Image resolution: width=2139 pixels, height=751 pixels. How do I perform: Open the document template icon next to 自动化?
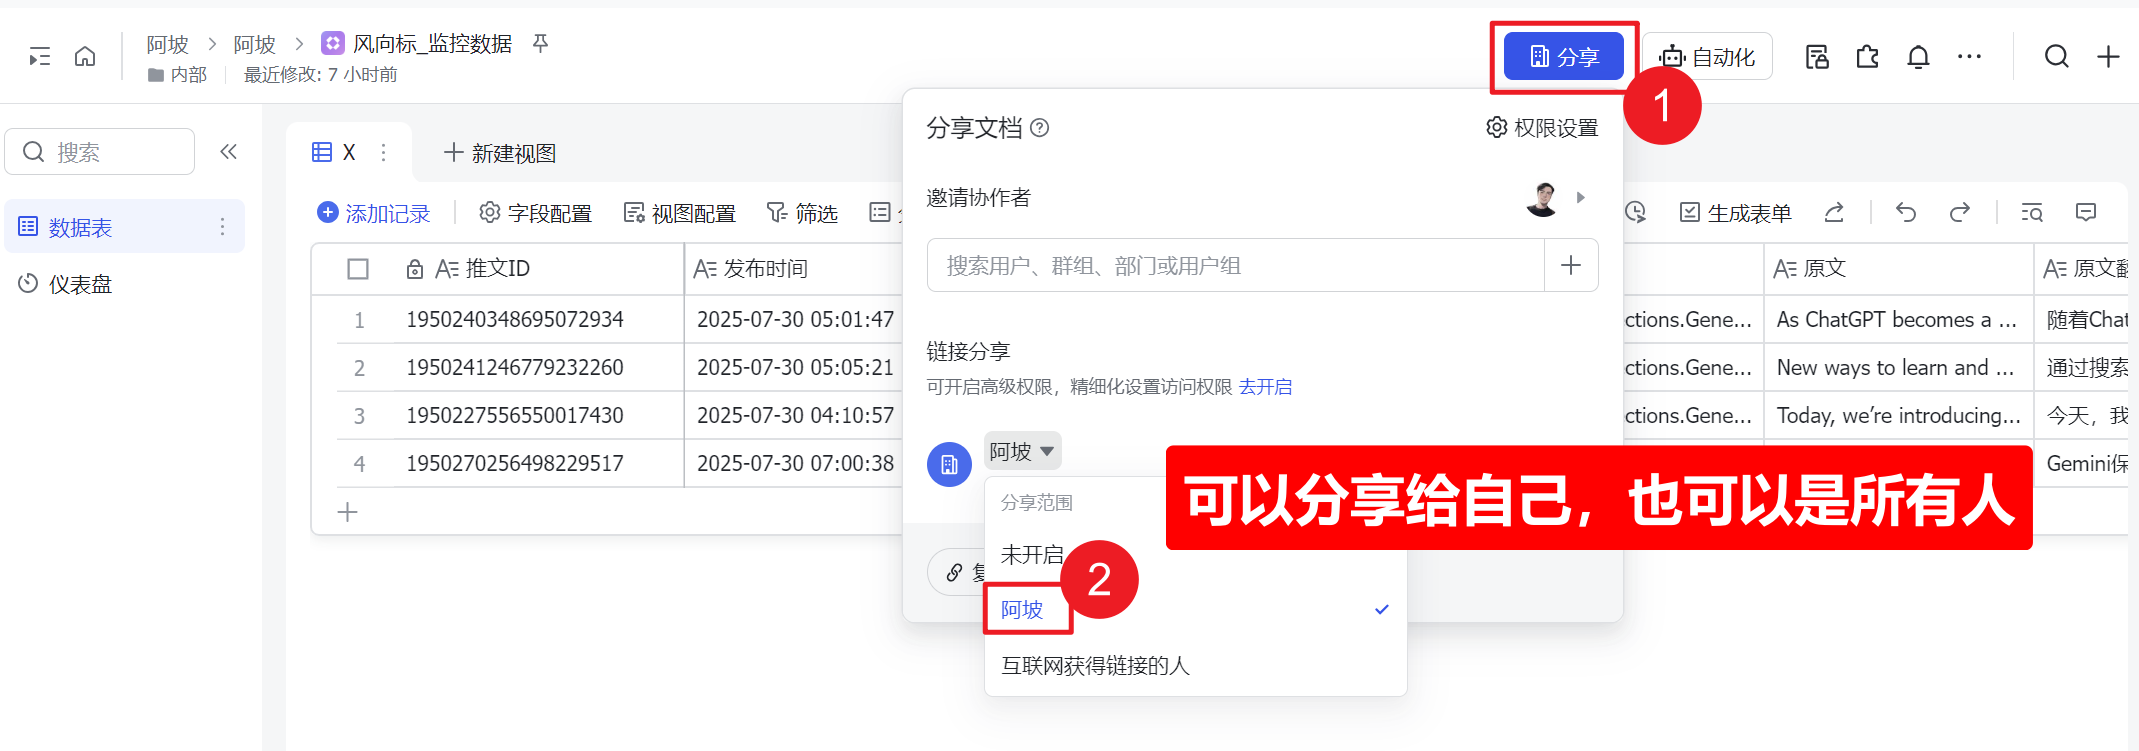1817,57
